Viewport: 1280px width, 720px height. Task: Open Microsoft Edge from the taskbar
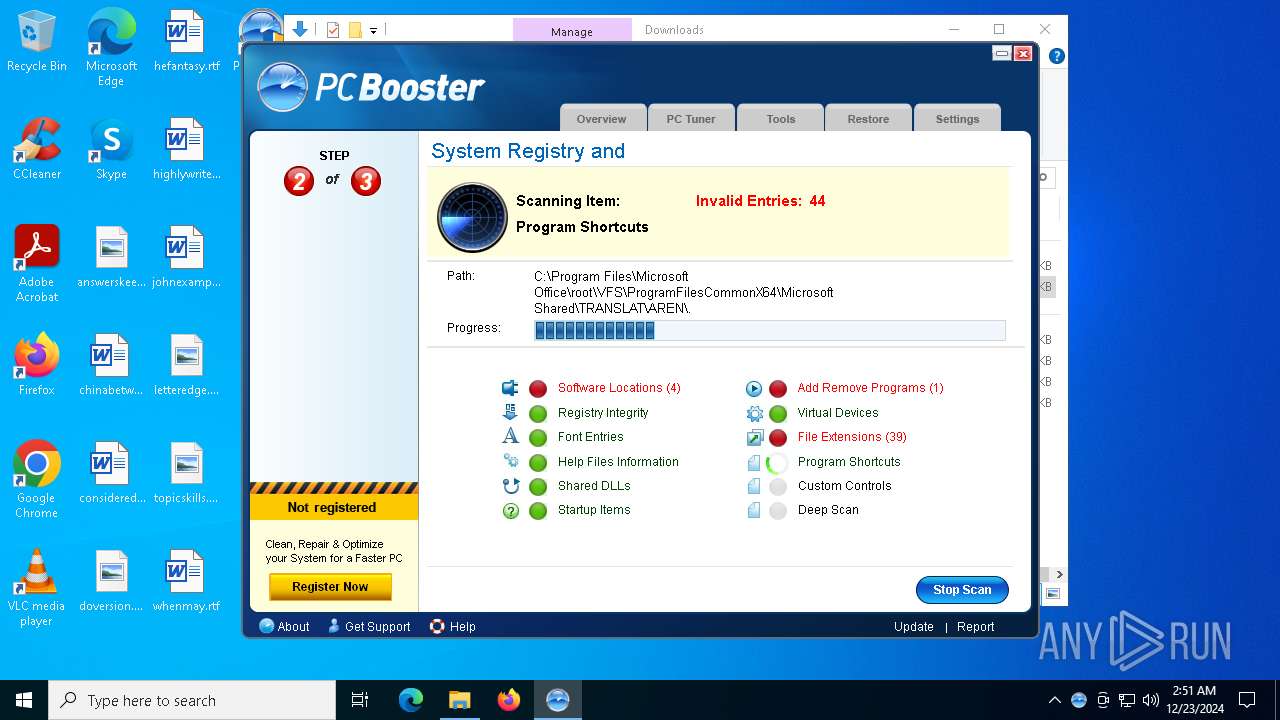click(411, 700)
